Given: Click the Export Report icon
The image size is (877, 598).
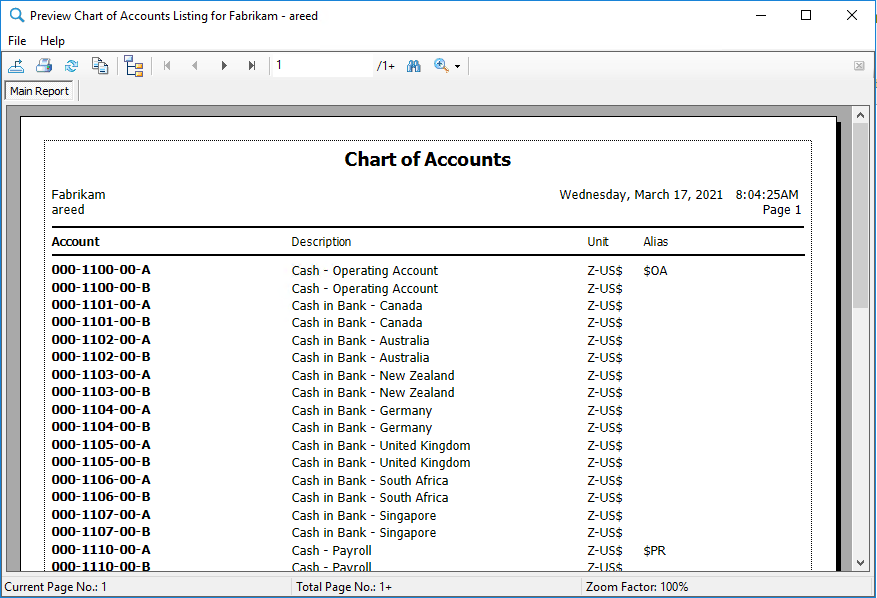Looking at the screenshot, I should [16, 66].
